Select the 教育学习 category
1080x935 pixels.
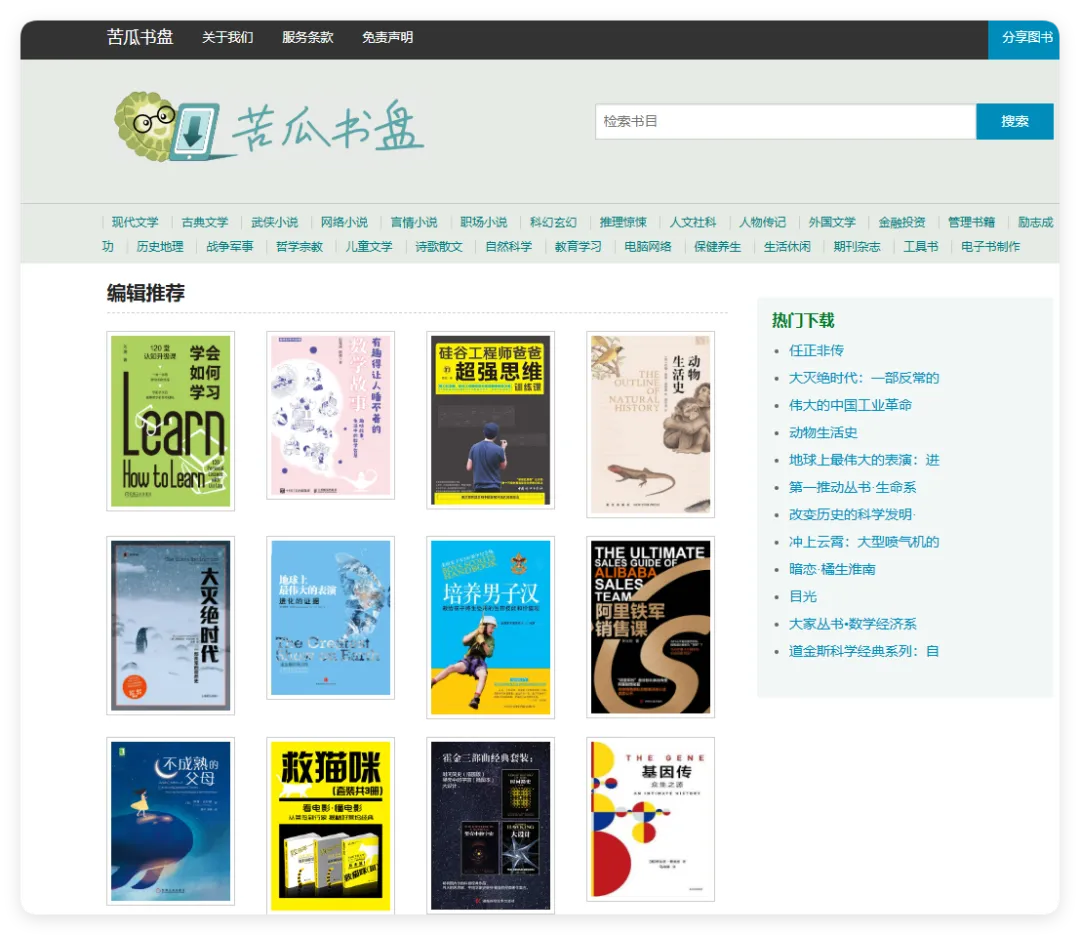(x=578, y=246)
